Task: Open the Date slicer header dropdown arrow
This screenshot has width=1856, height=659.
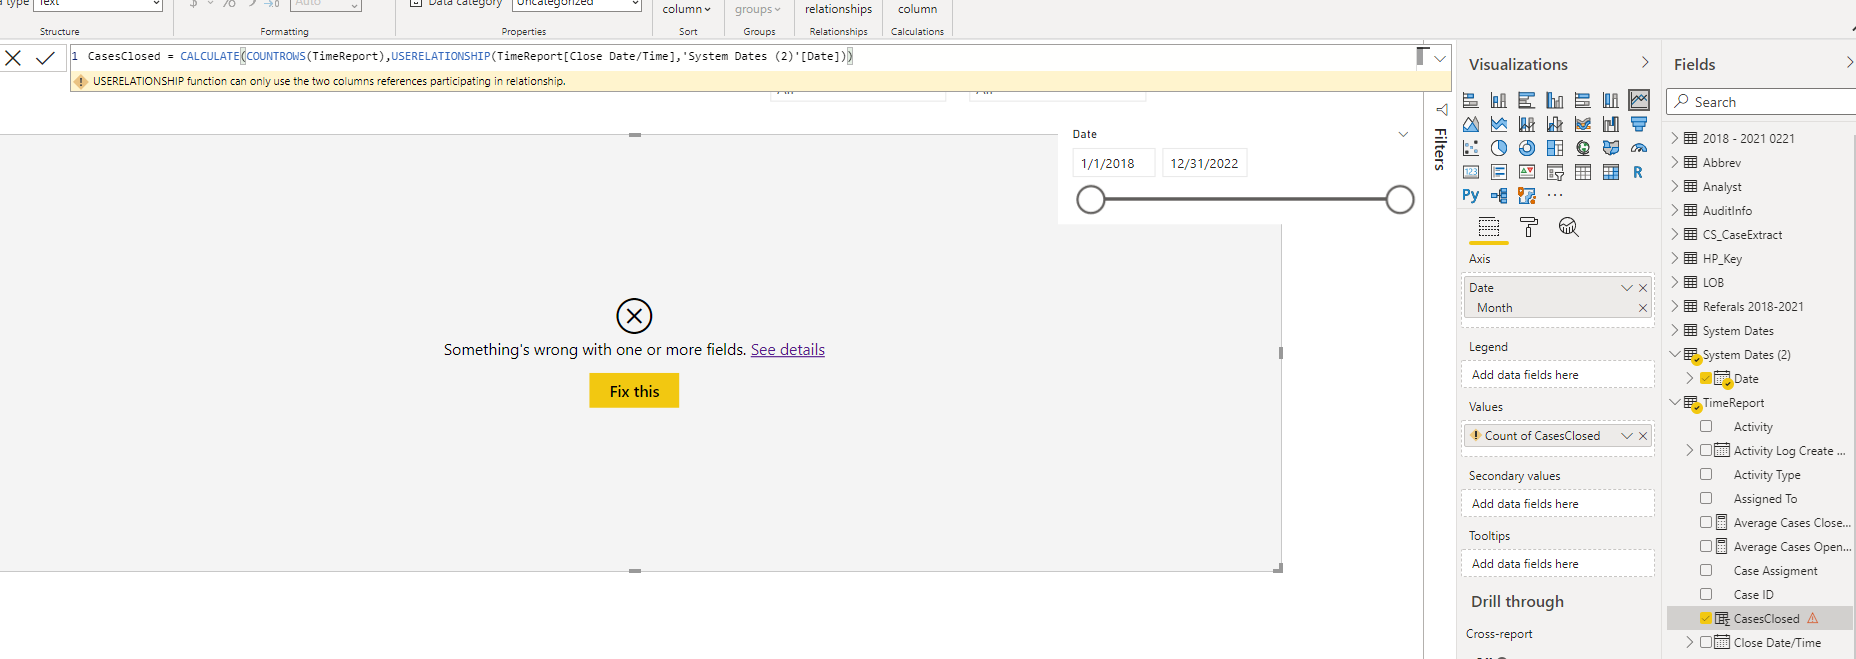Action: [1403, 134]
